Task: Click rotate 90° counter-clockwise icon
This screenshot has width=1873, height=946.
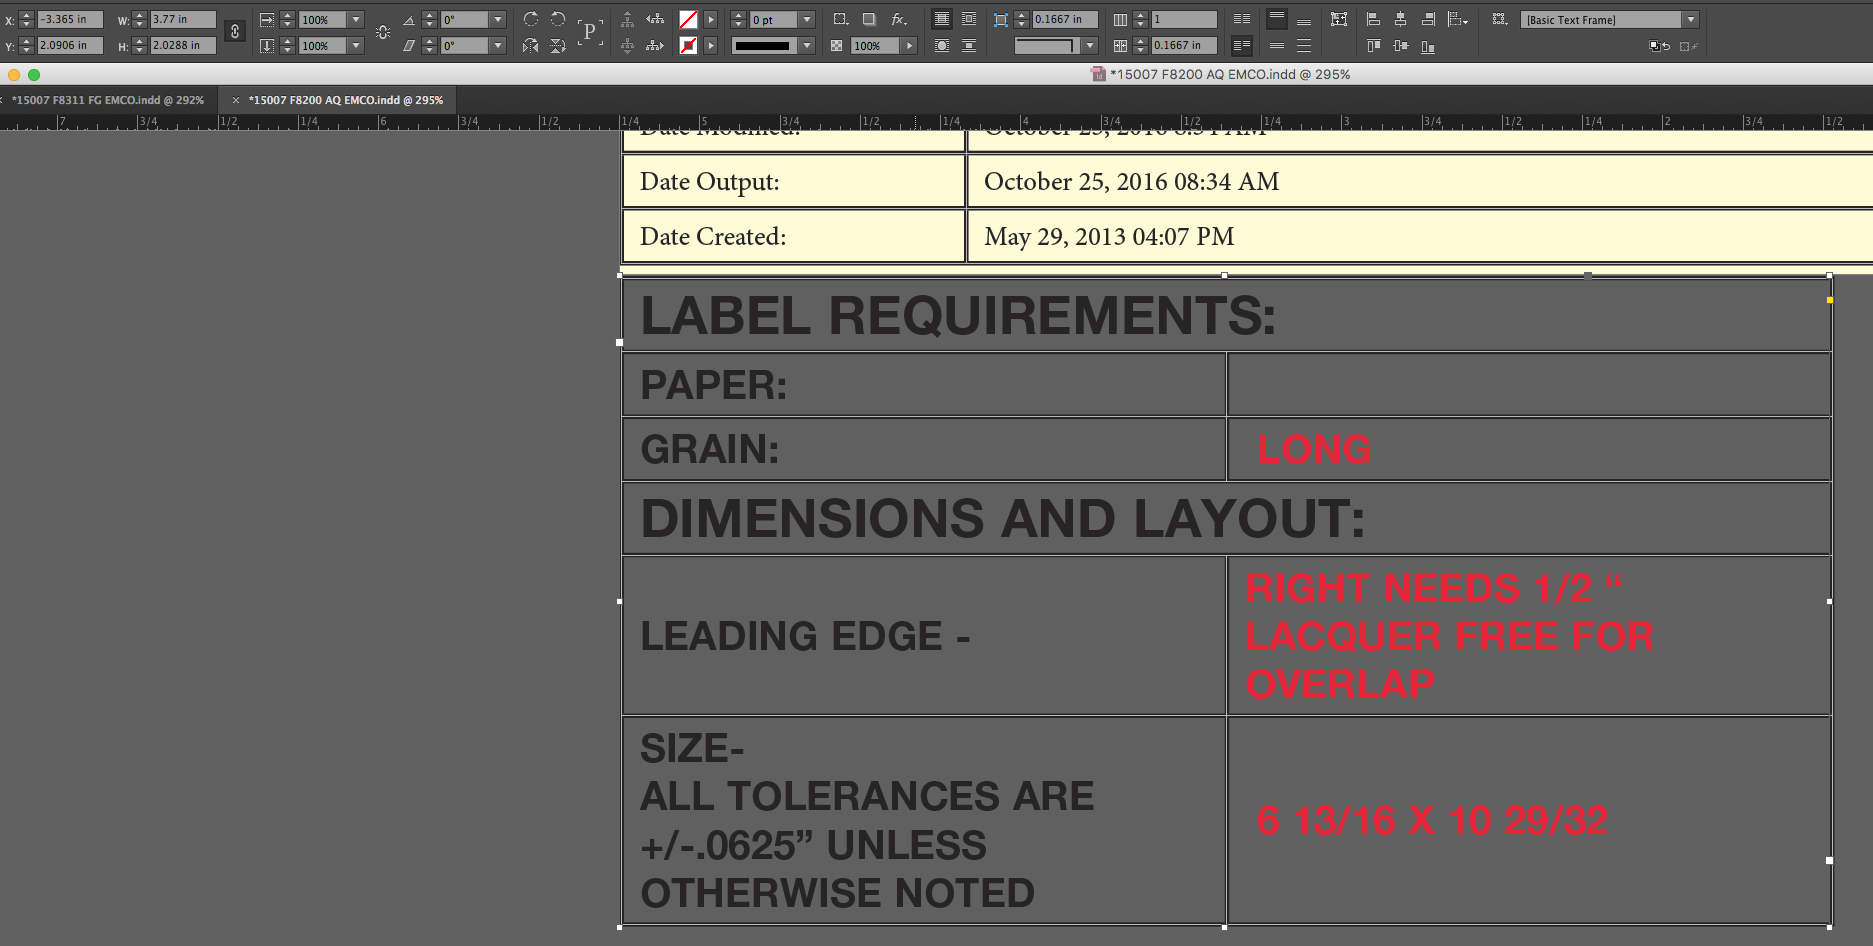Action: click(558, 19)
